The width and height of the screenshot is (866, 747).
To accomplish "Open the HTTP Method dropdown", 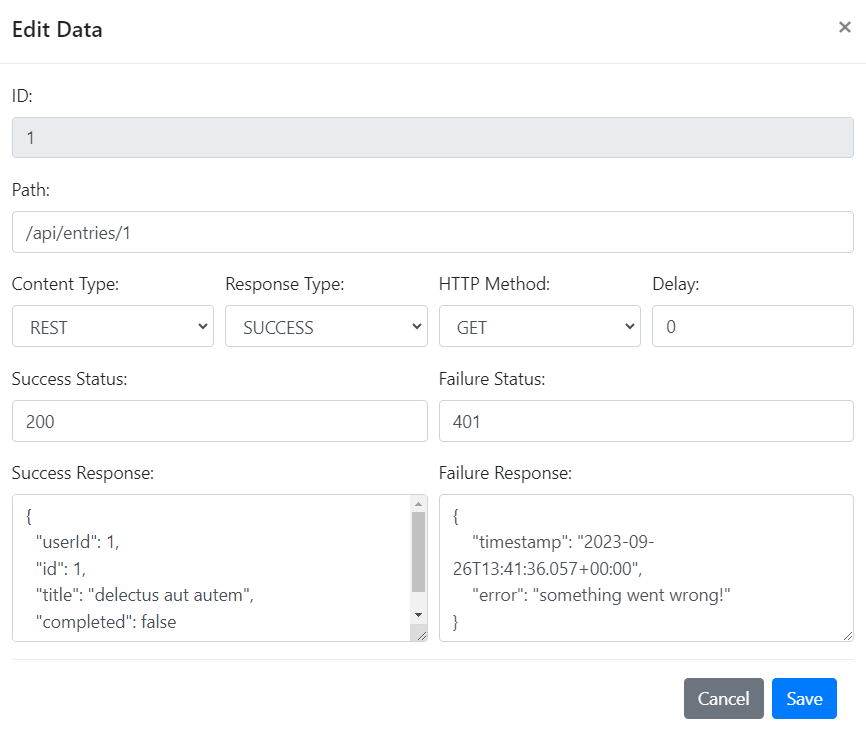I will click(539, 326).
